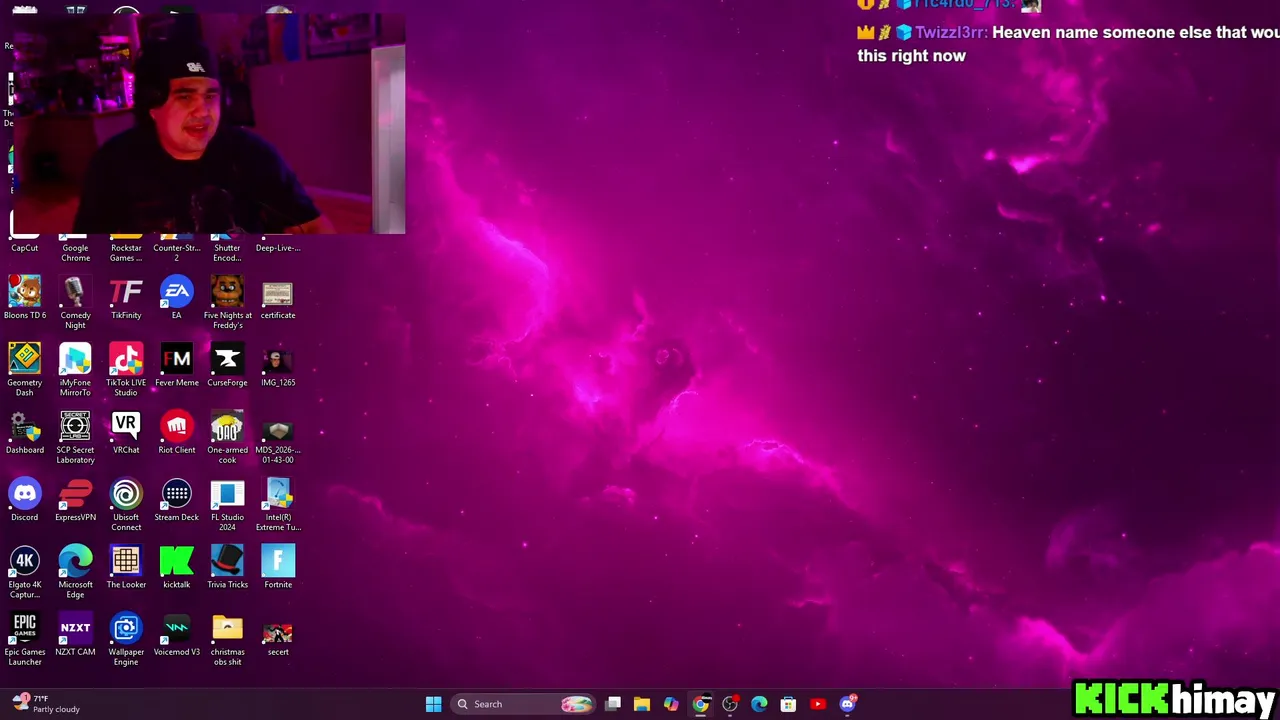Open OBS Studio from the taskbar
This screenshot has height=720, width=1280.
tap(730, 704)
